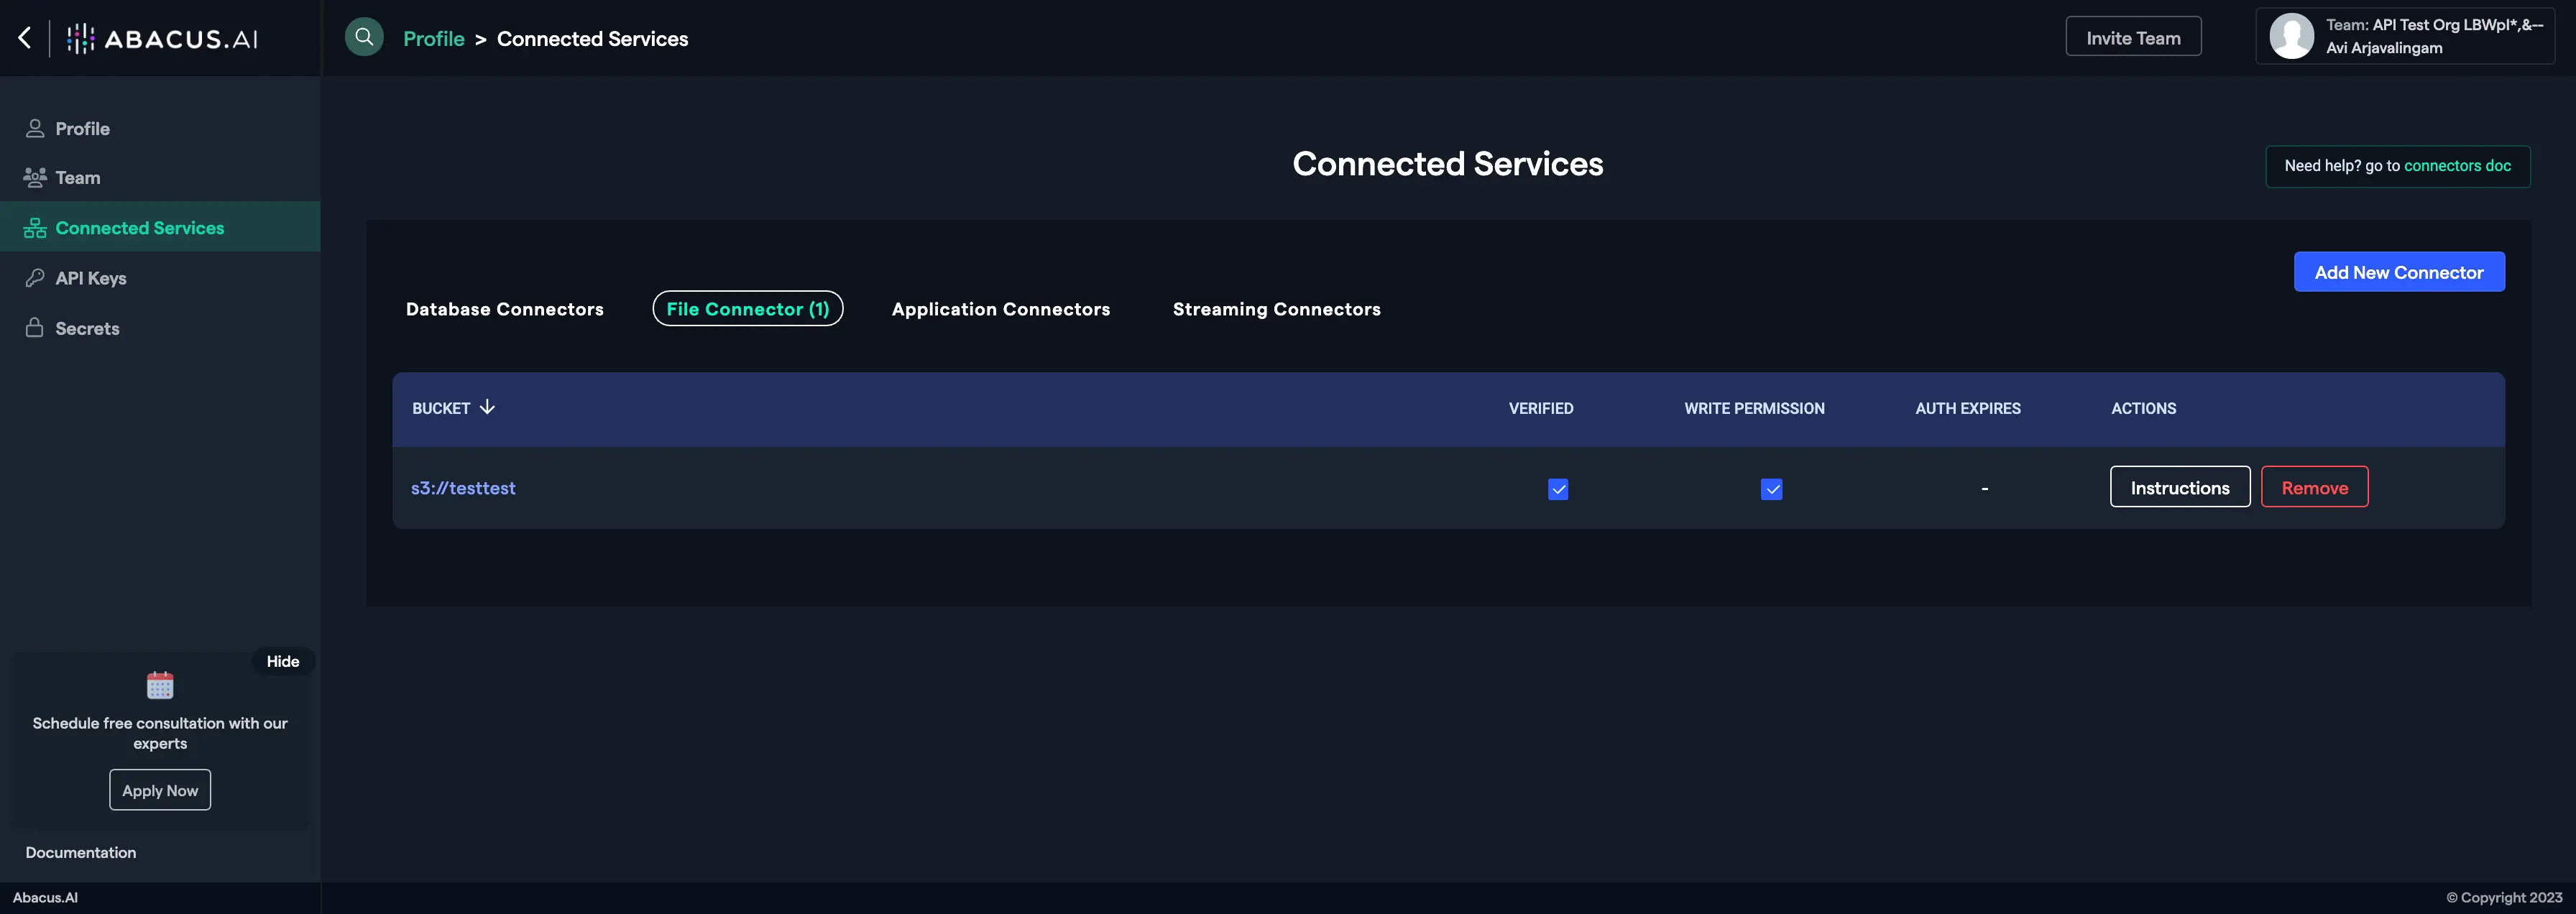Click the user avatar thumbnail

click(2292, 36)
